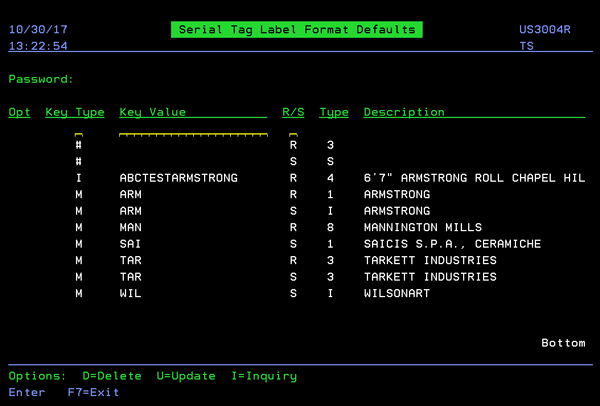Click the F7=Exit function key
600x406 pixels.
point(93,393)
